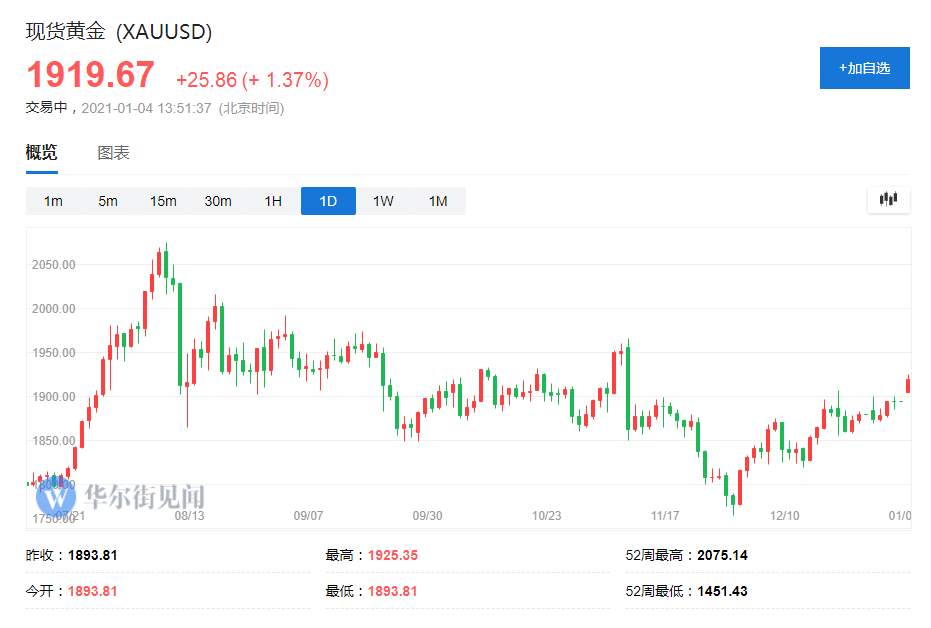Click the 11/17 date axis label
This screenshot has width=931, height=628.
tap(665, 516)
